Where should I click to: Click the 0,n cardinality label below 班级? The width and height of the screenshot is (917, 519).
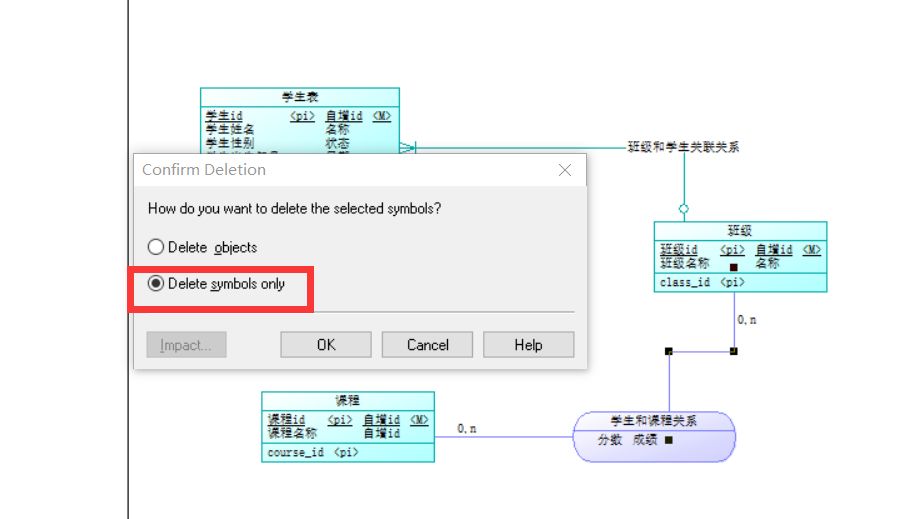click(746, 320)
